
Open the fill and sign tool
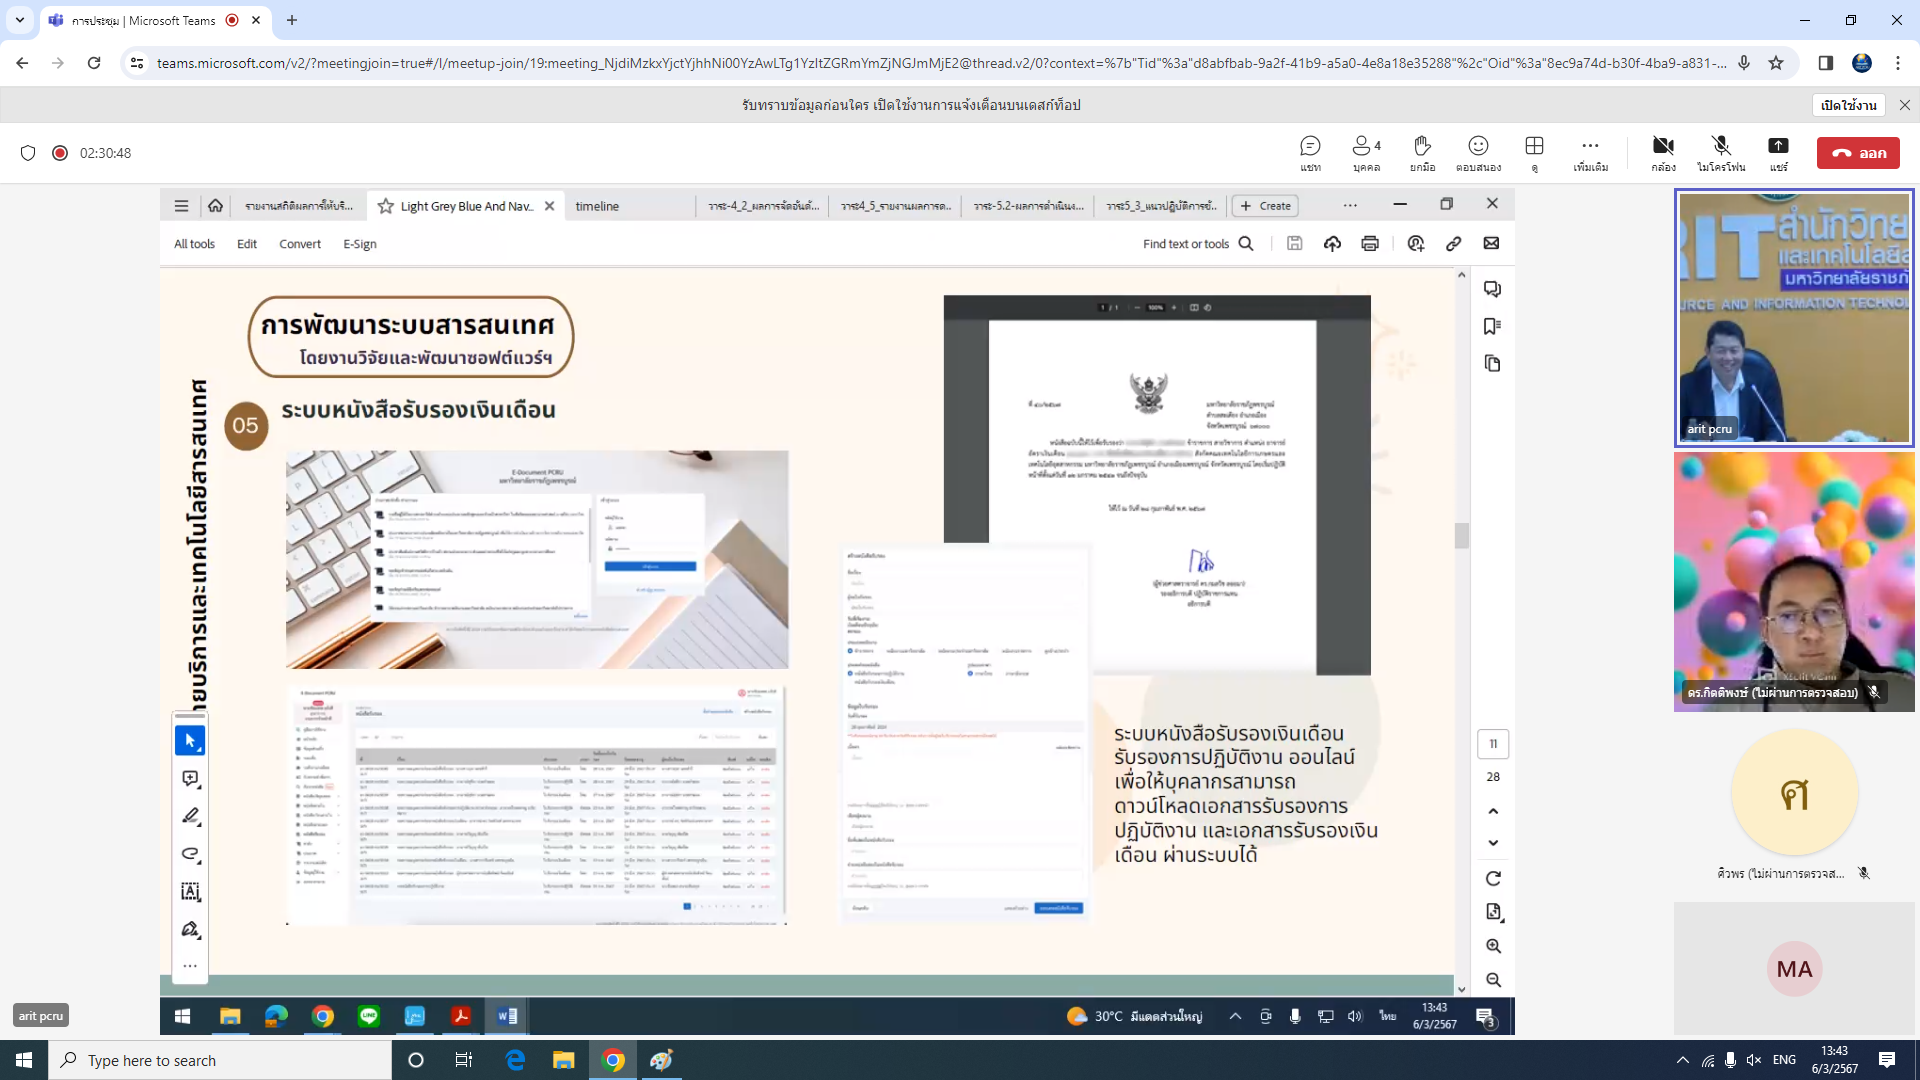[190, 929]
